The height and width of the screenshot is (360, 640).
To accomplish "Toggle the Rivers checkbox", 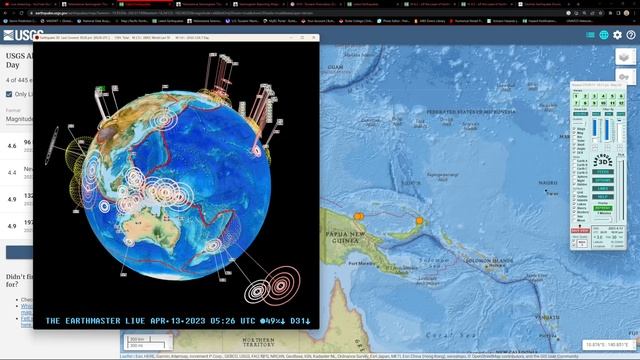I will click(x=575, y=208).
